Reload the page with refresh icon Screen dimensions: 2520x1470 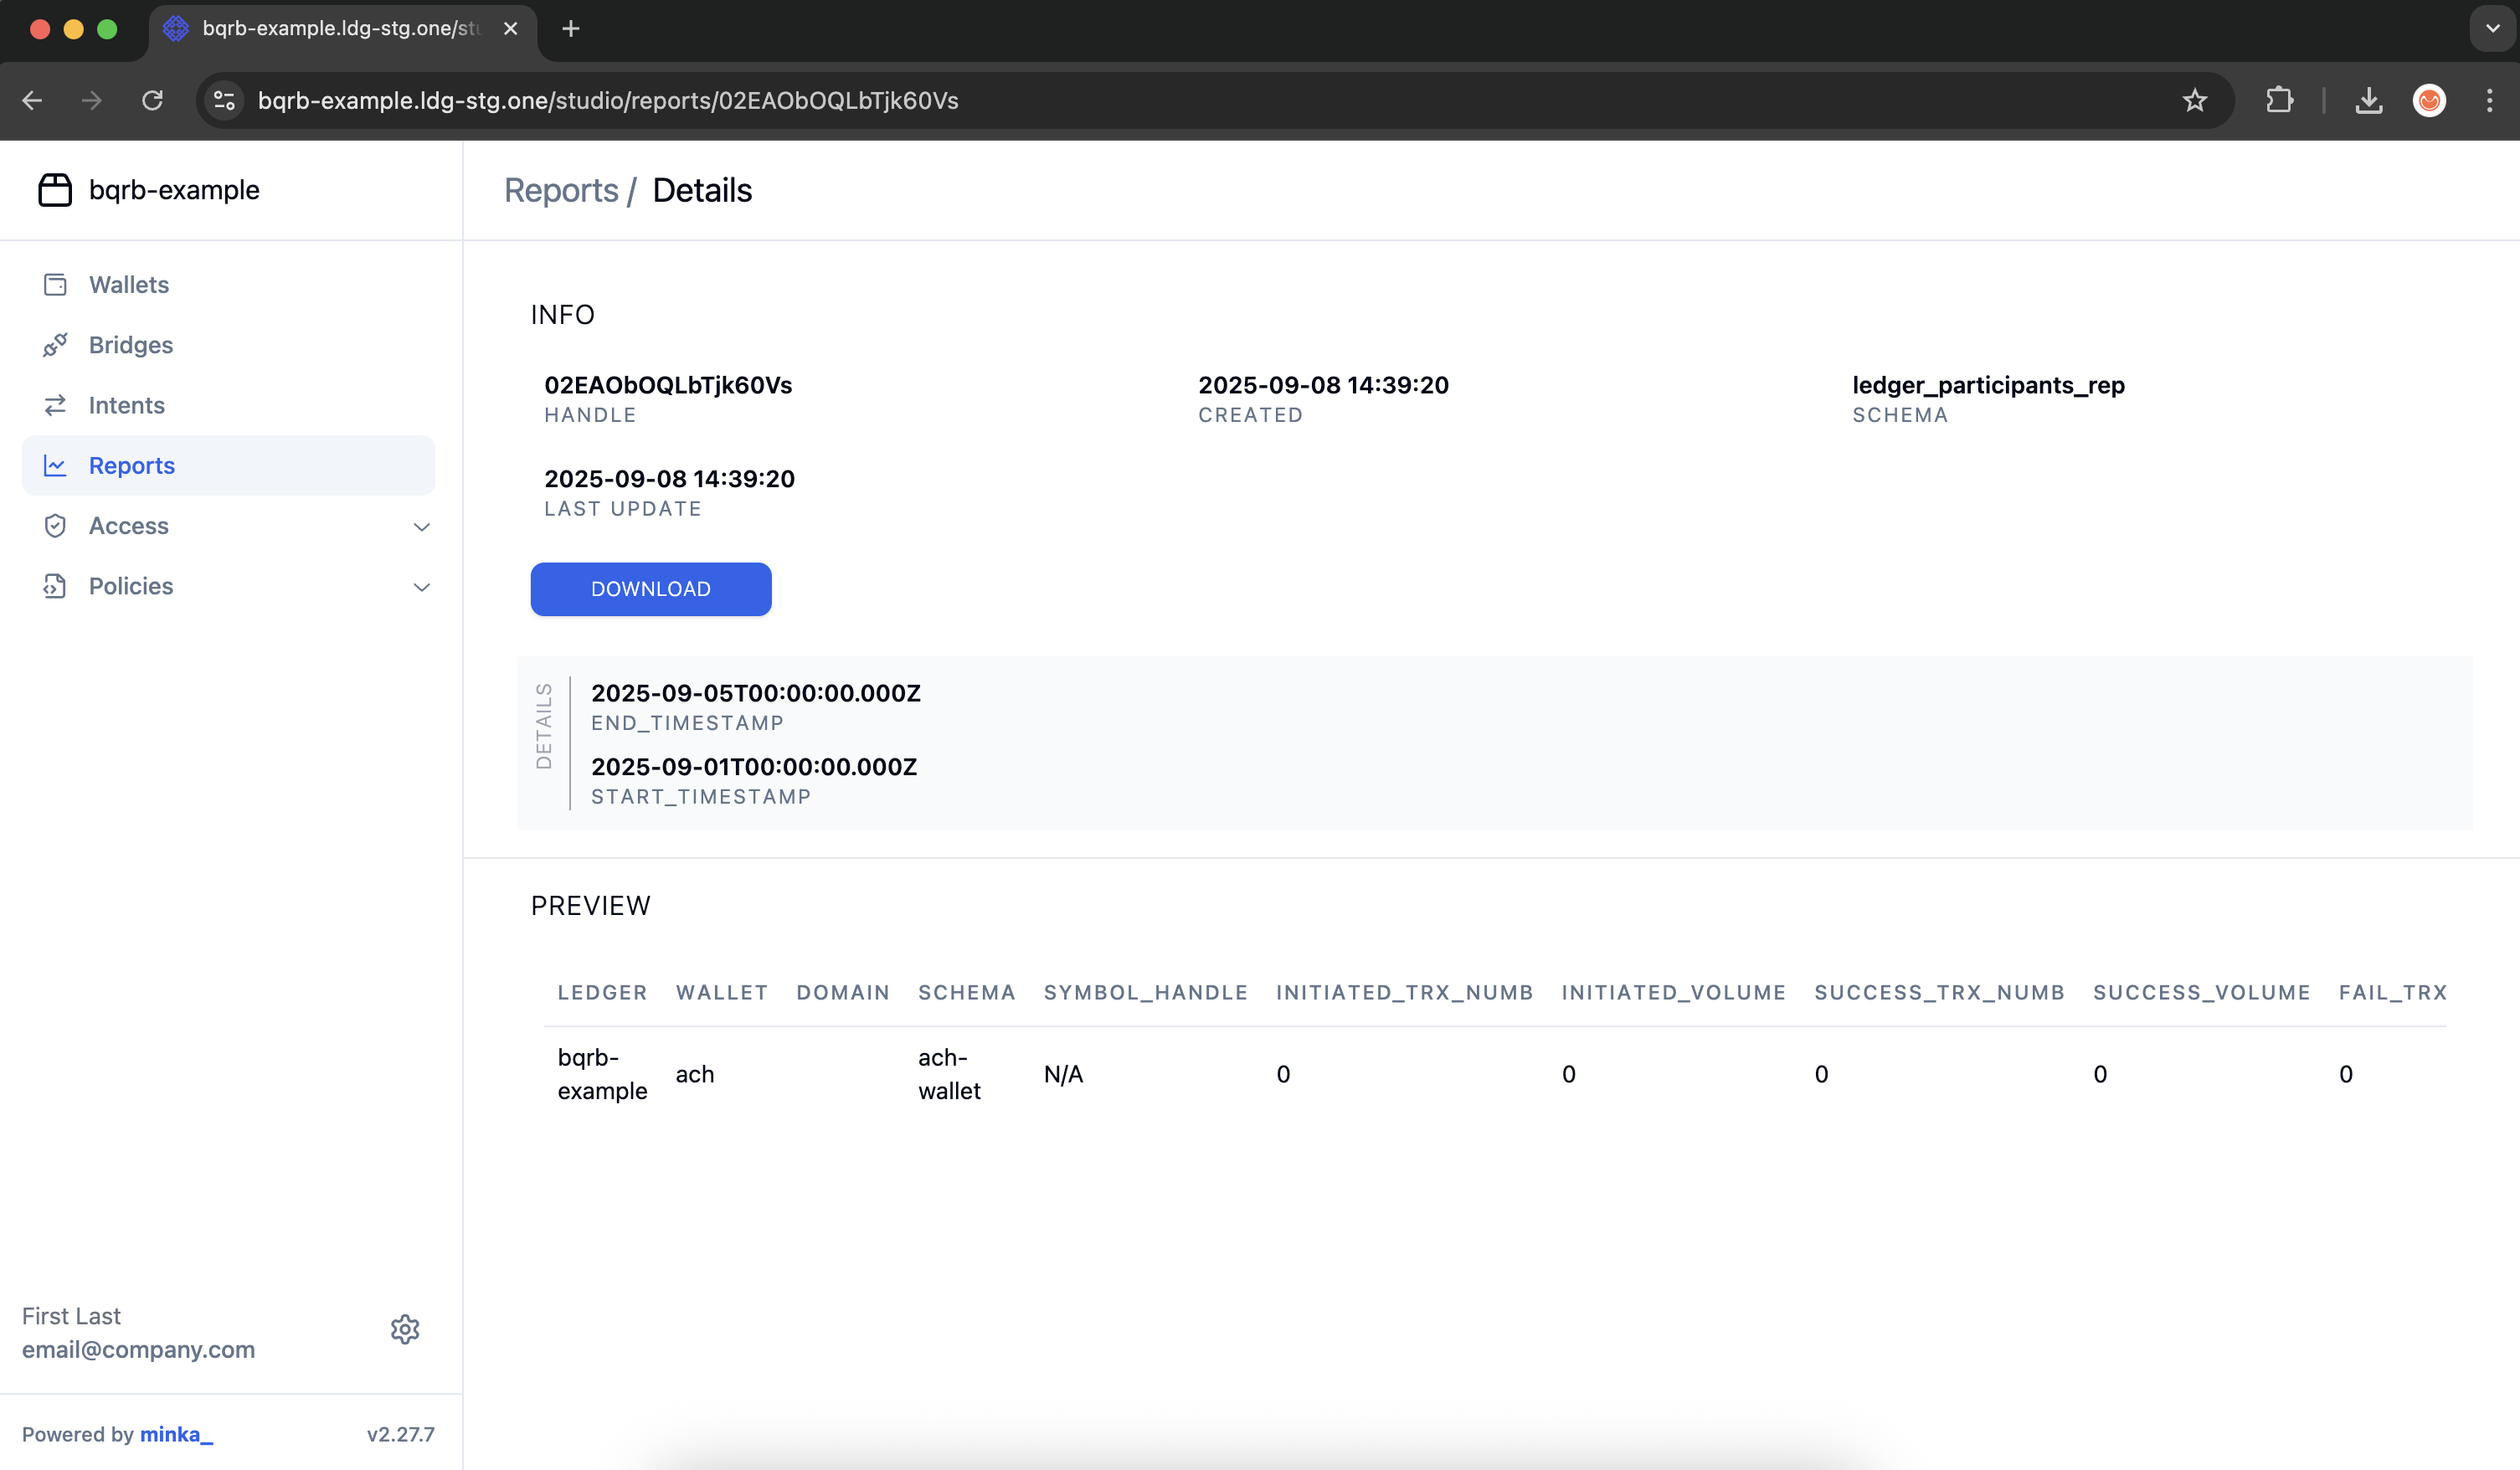152,100
